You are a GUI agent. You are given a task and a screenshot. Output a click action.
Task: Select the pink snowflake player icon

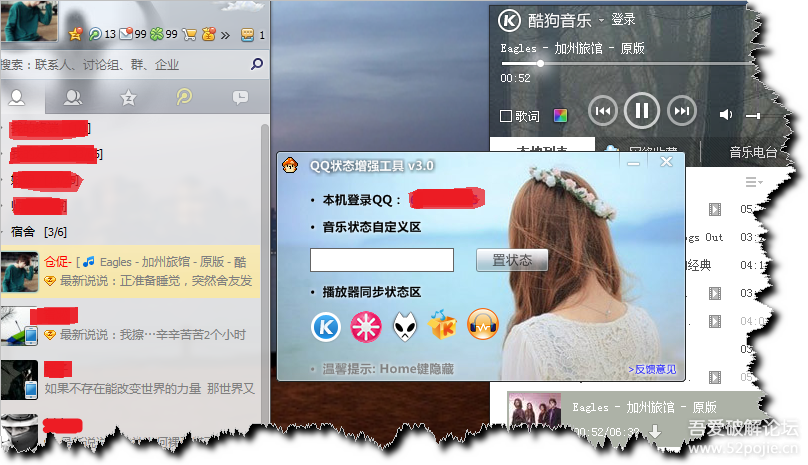coord(366,327)
